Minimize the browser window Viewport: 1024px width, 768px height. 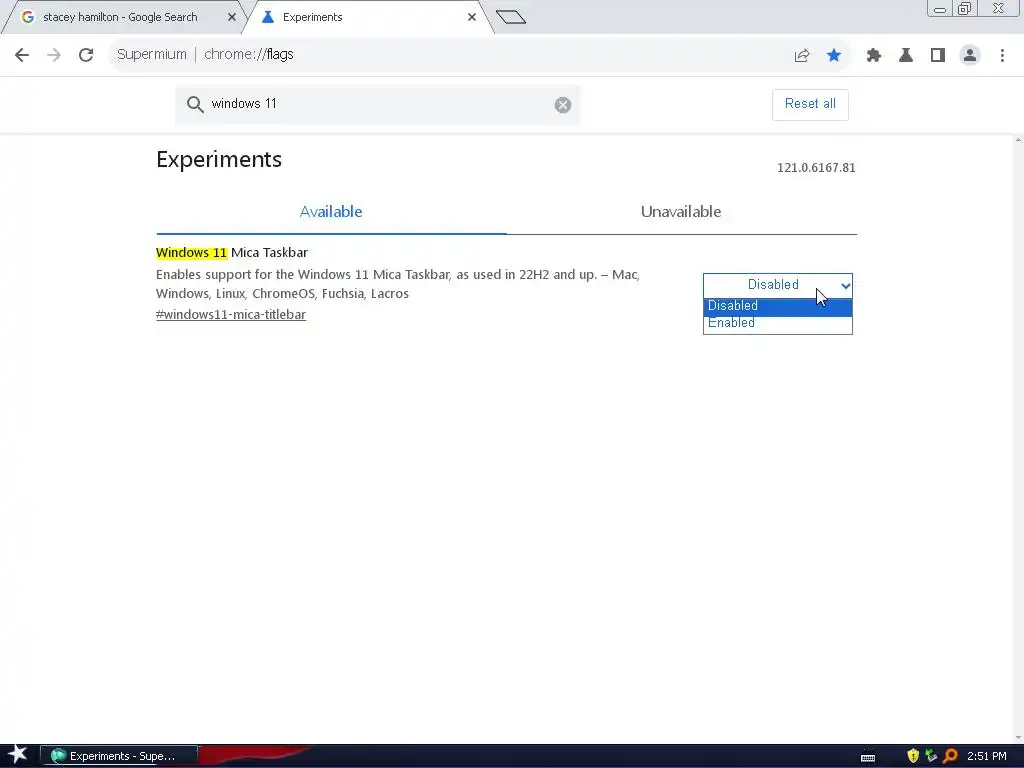pyautogui.click(x=940, y=8)
